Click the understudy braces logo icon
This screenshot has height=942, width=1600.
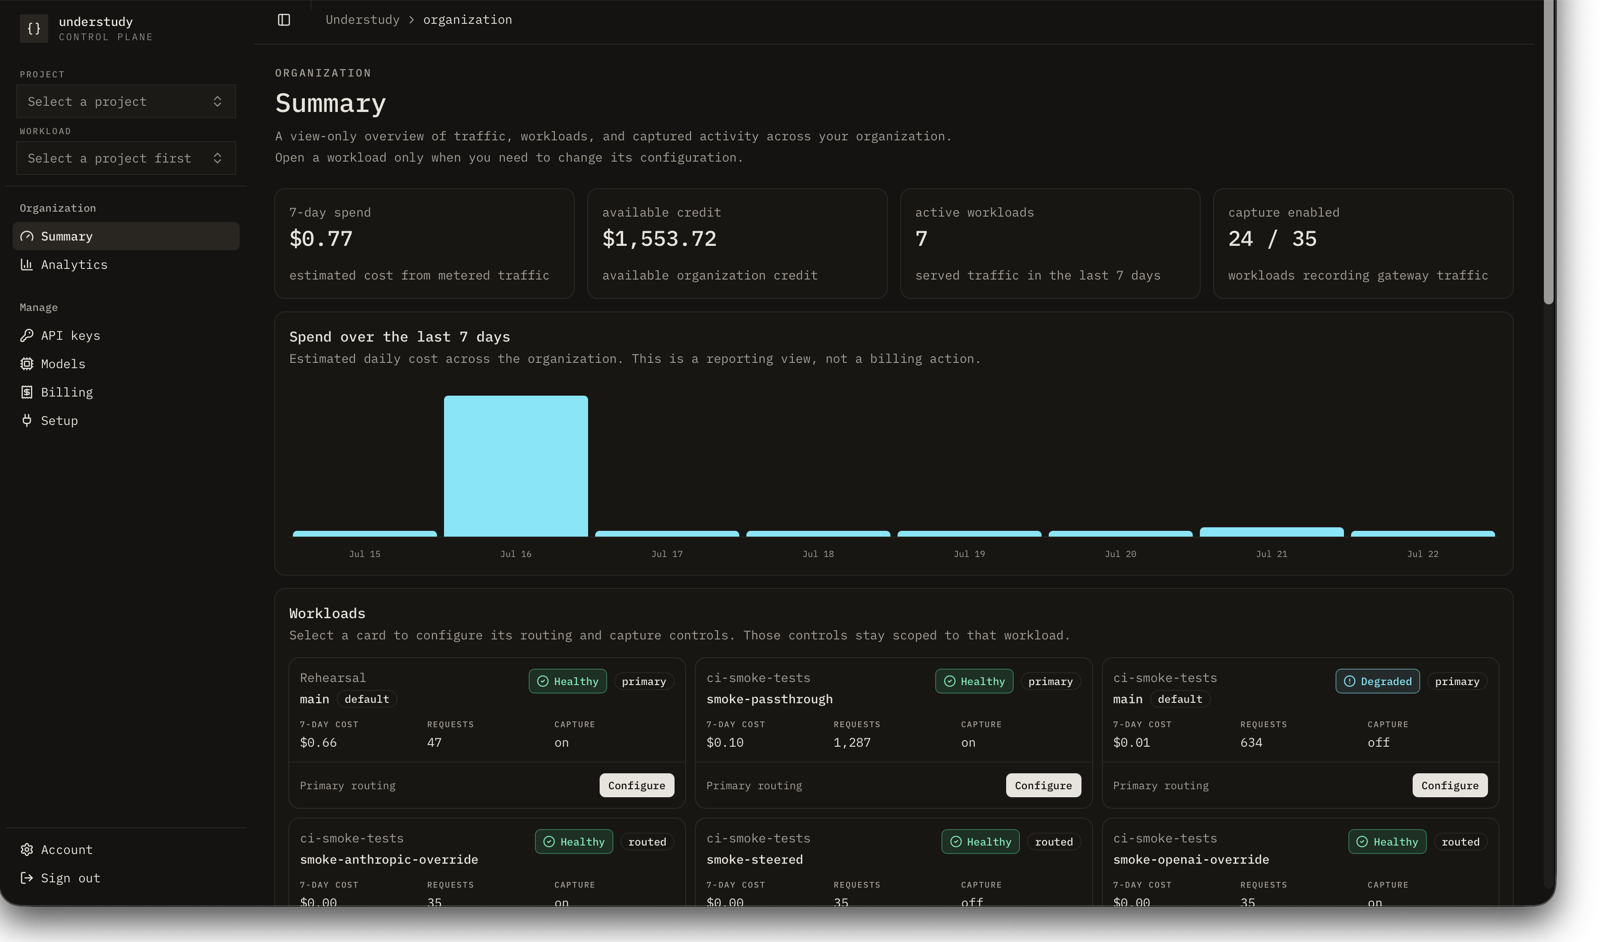[33, 28]
